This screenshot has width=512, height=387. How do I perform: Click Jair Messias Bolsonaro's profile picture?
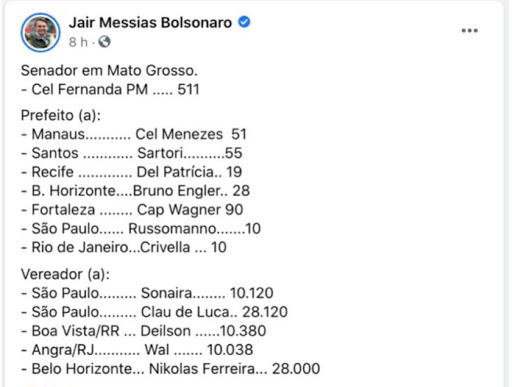(41, 32)
